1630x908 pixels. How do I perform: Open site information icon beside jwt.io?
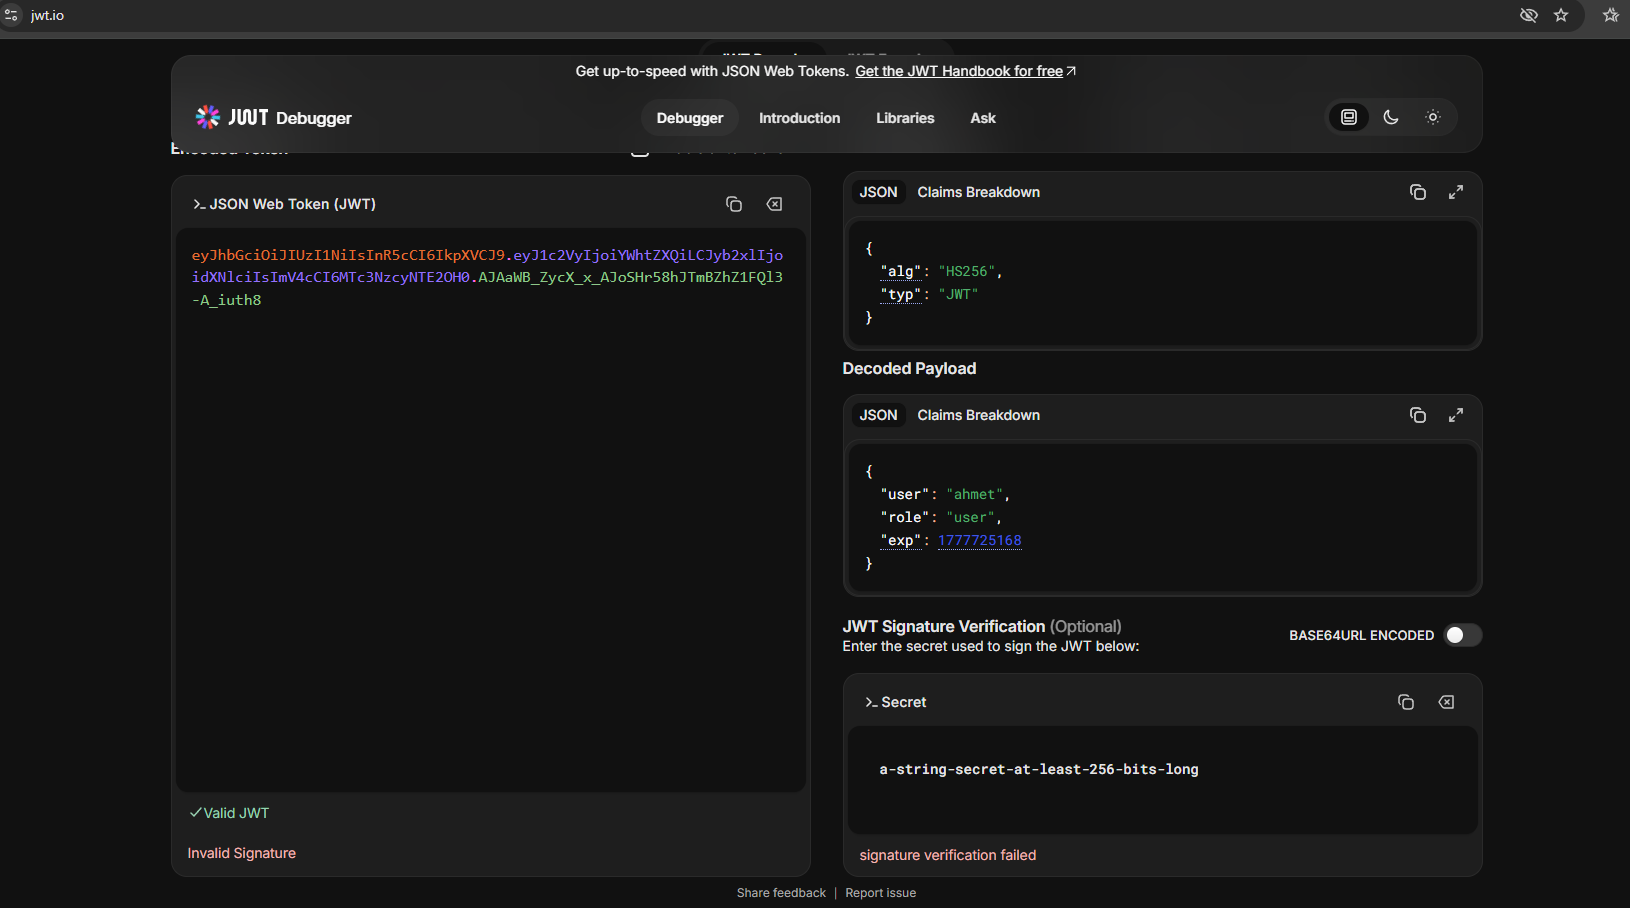[11, 16]
